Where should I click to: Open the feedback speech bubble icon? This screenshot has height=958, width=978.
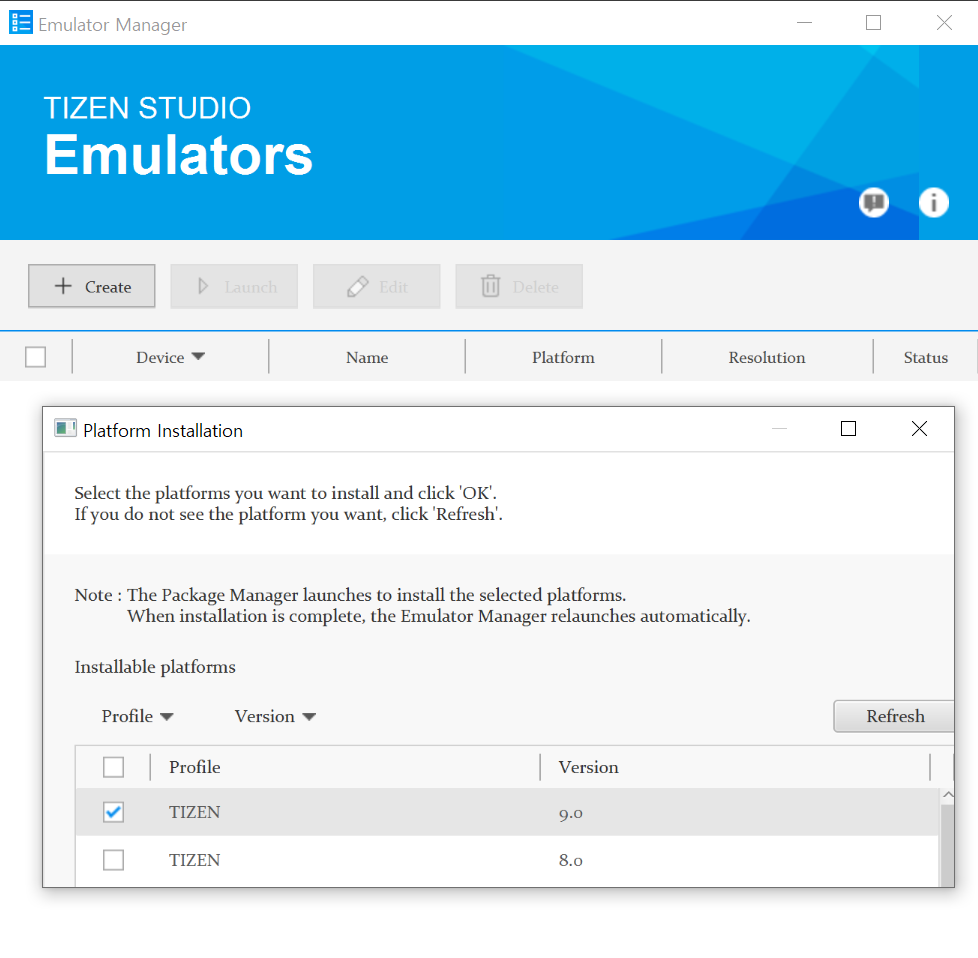click(x=873, y=202)
